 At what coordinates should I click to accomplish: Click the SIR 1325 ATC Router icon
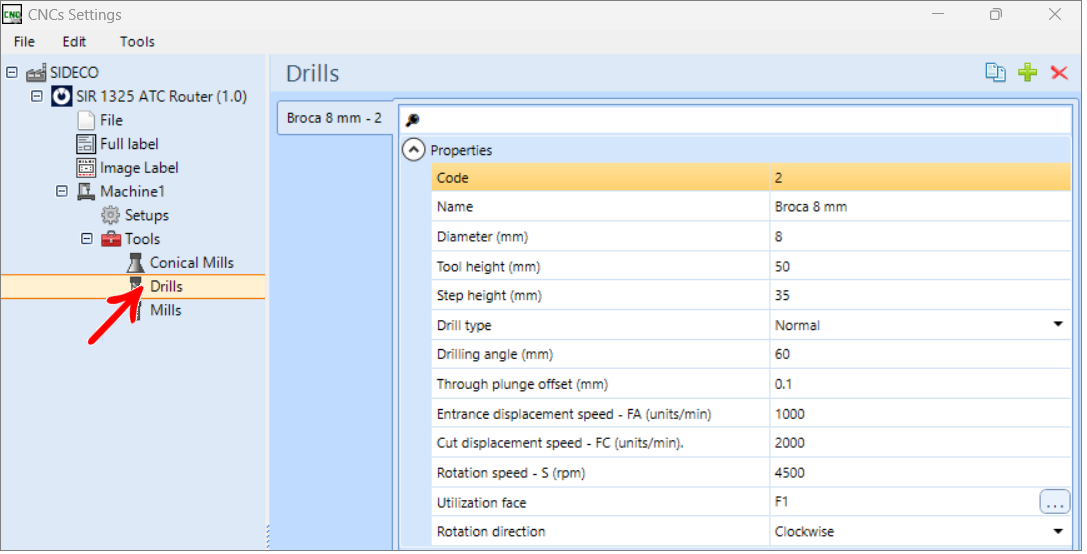pyautogui.click(x=61, y=96)
